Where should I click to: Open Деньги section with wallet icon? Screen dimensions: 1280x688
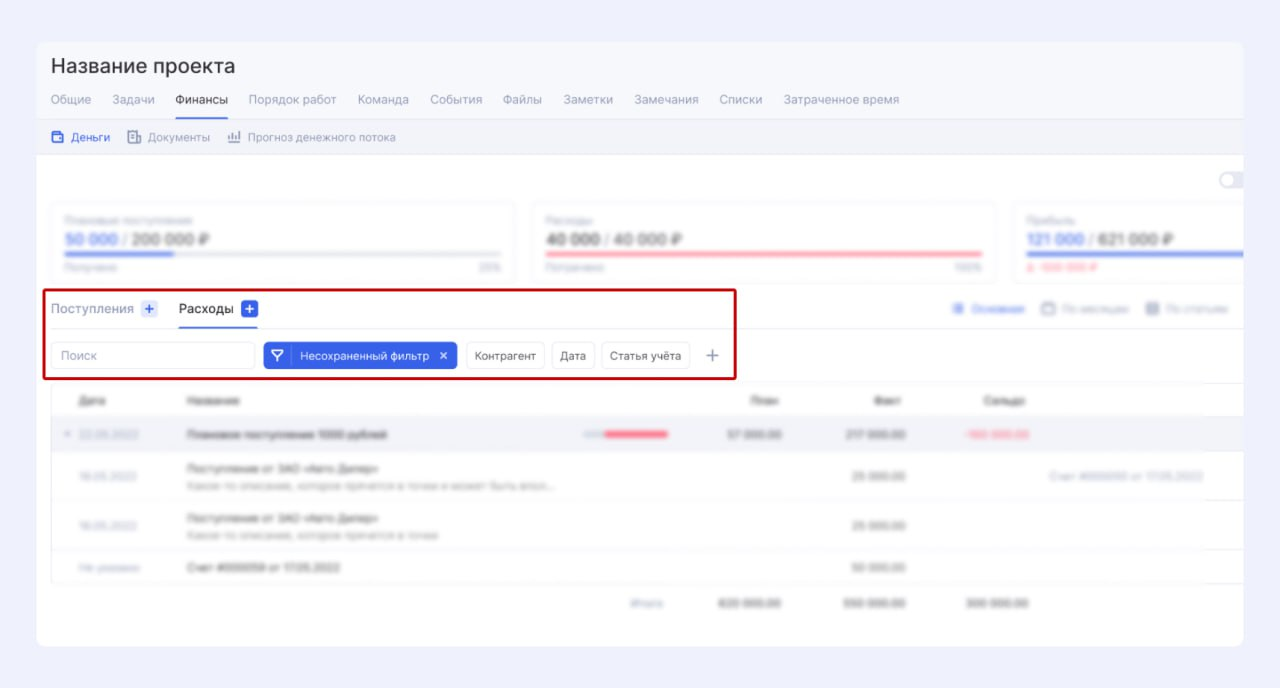81,137
